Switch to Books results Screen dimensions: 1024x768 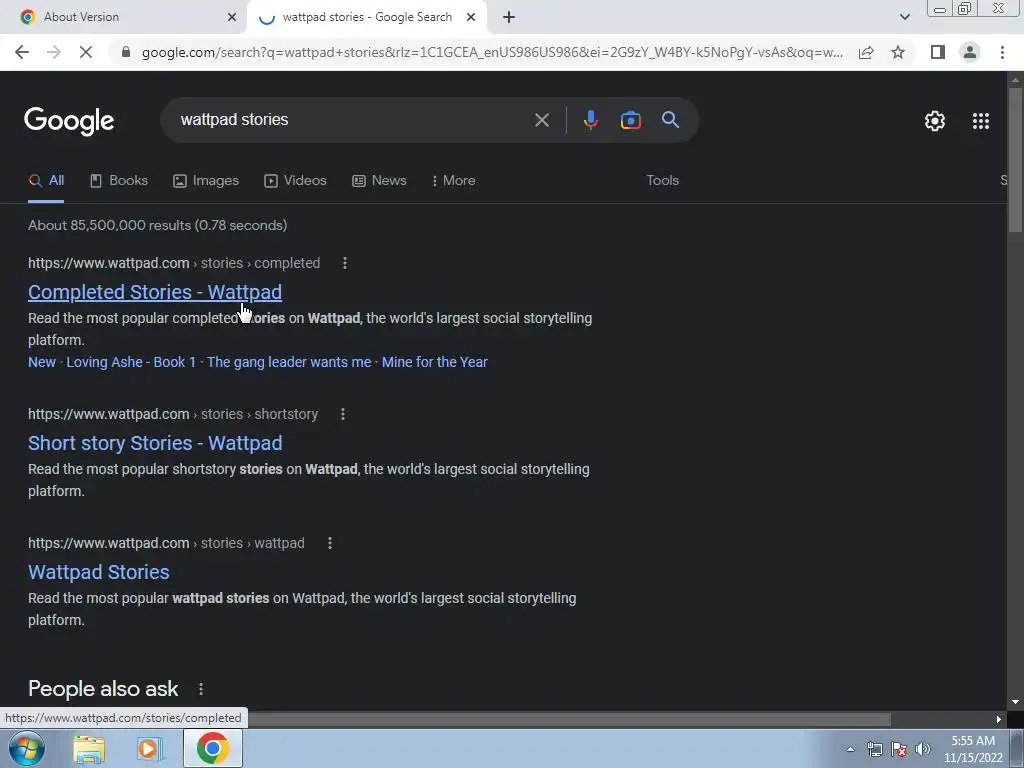coord(119,181)
